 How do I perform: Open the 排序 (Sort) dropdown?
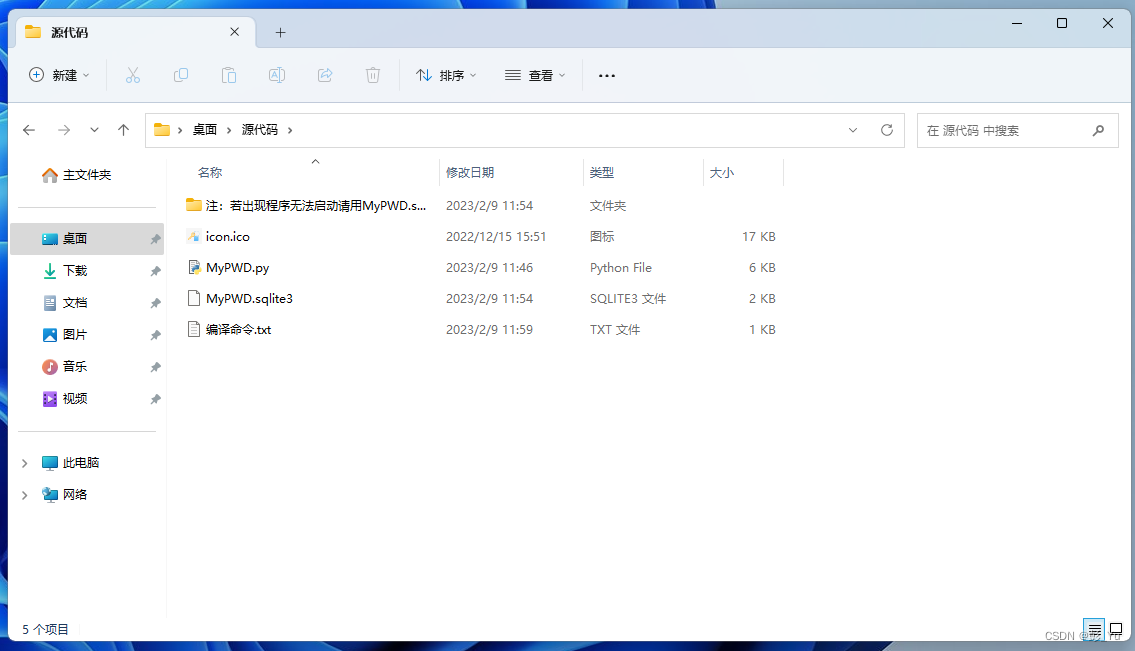pyautogui.click(x=446, y=75)
